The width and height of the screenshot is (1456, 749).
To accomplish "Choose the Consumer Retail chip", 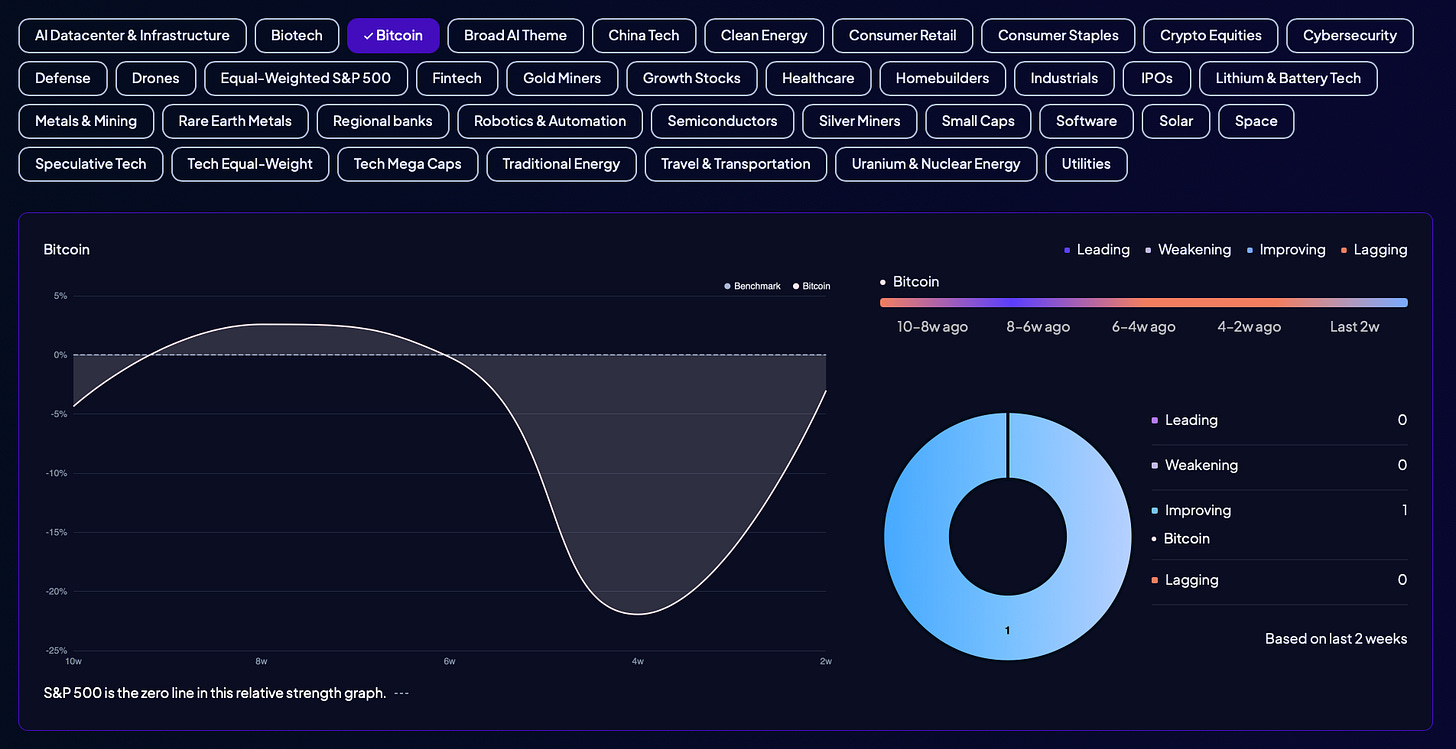I will coord(902,35).
